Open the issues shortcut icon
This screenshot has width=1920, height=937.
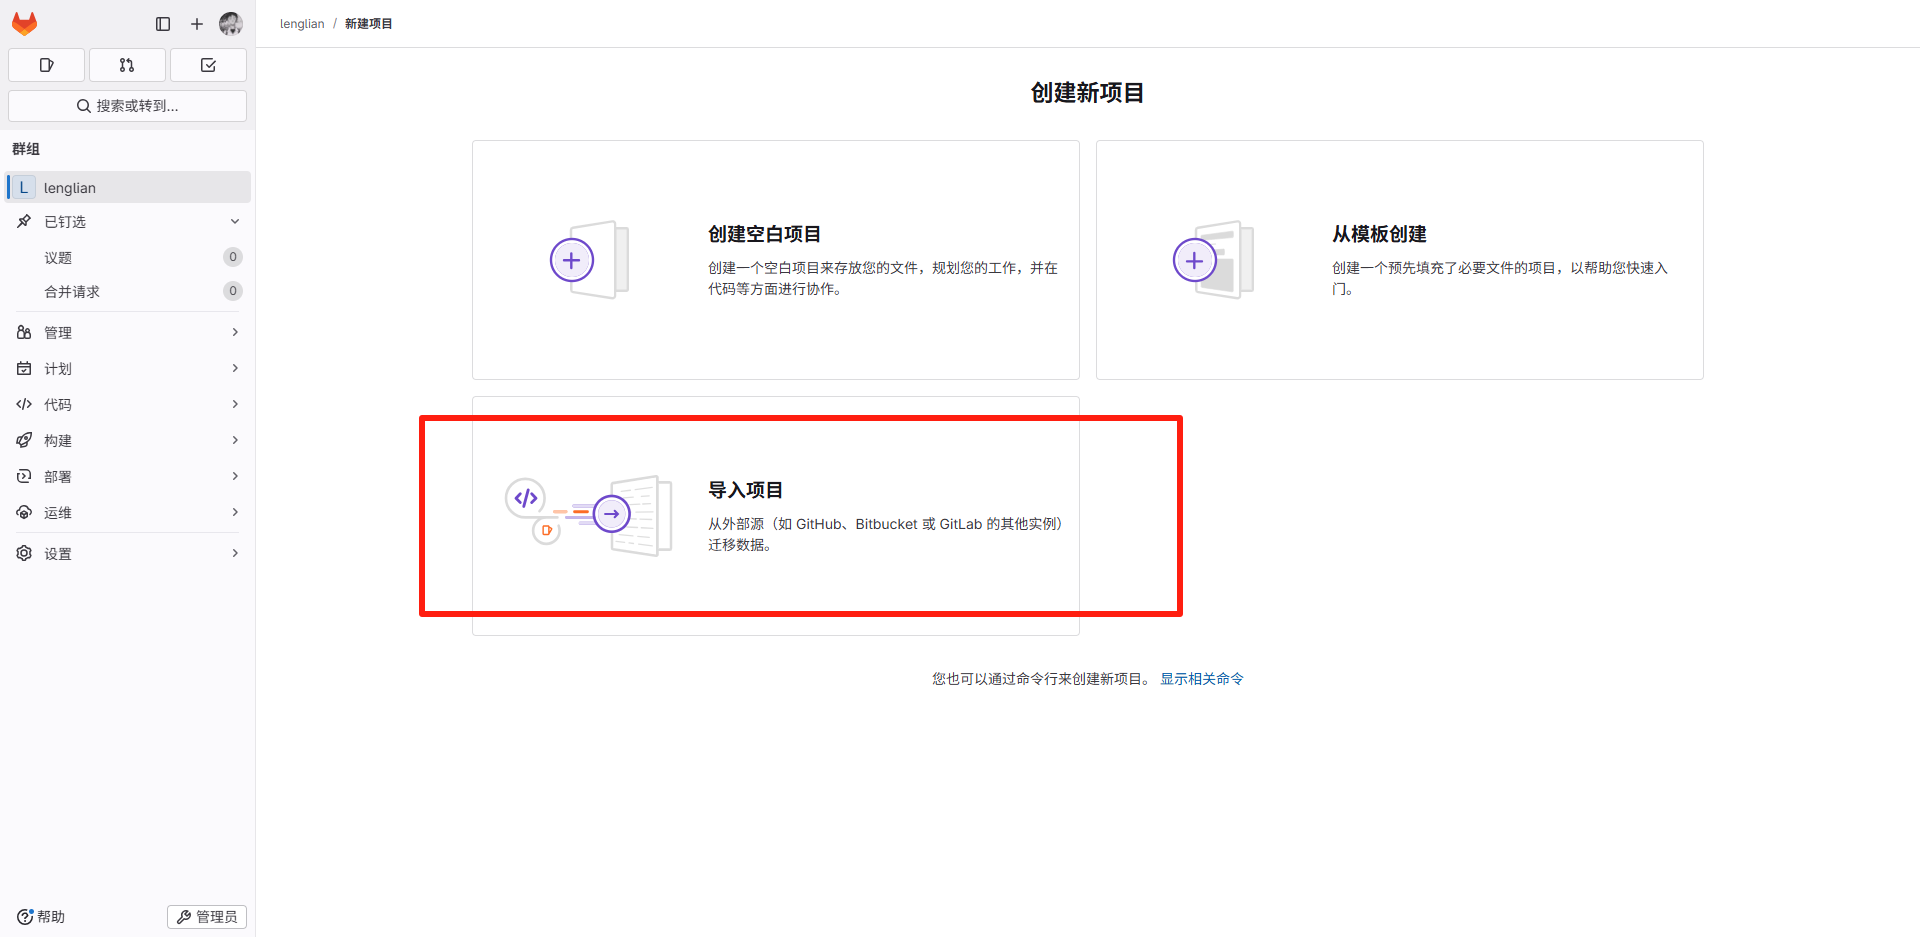coord(46,64)
